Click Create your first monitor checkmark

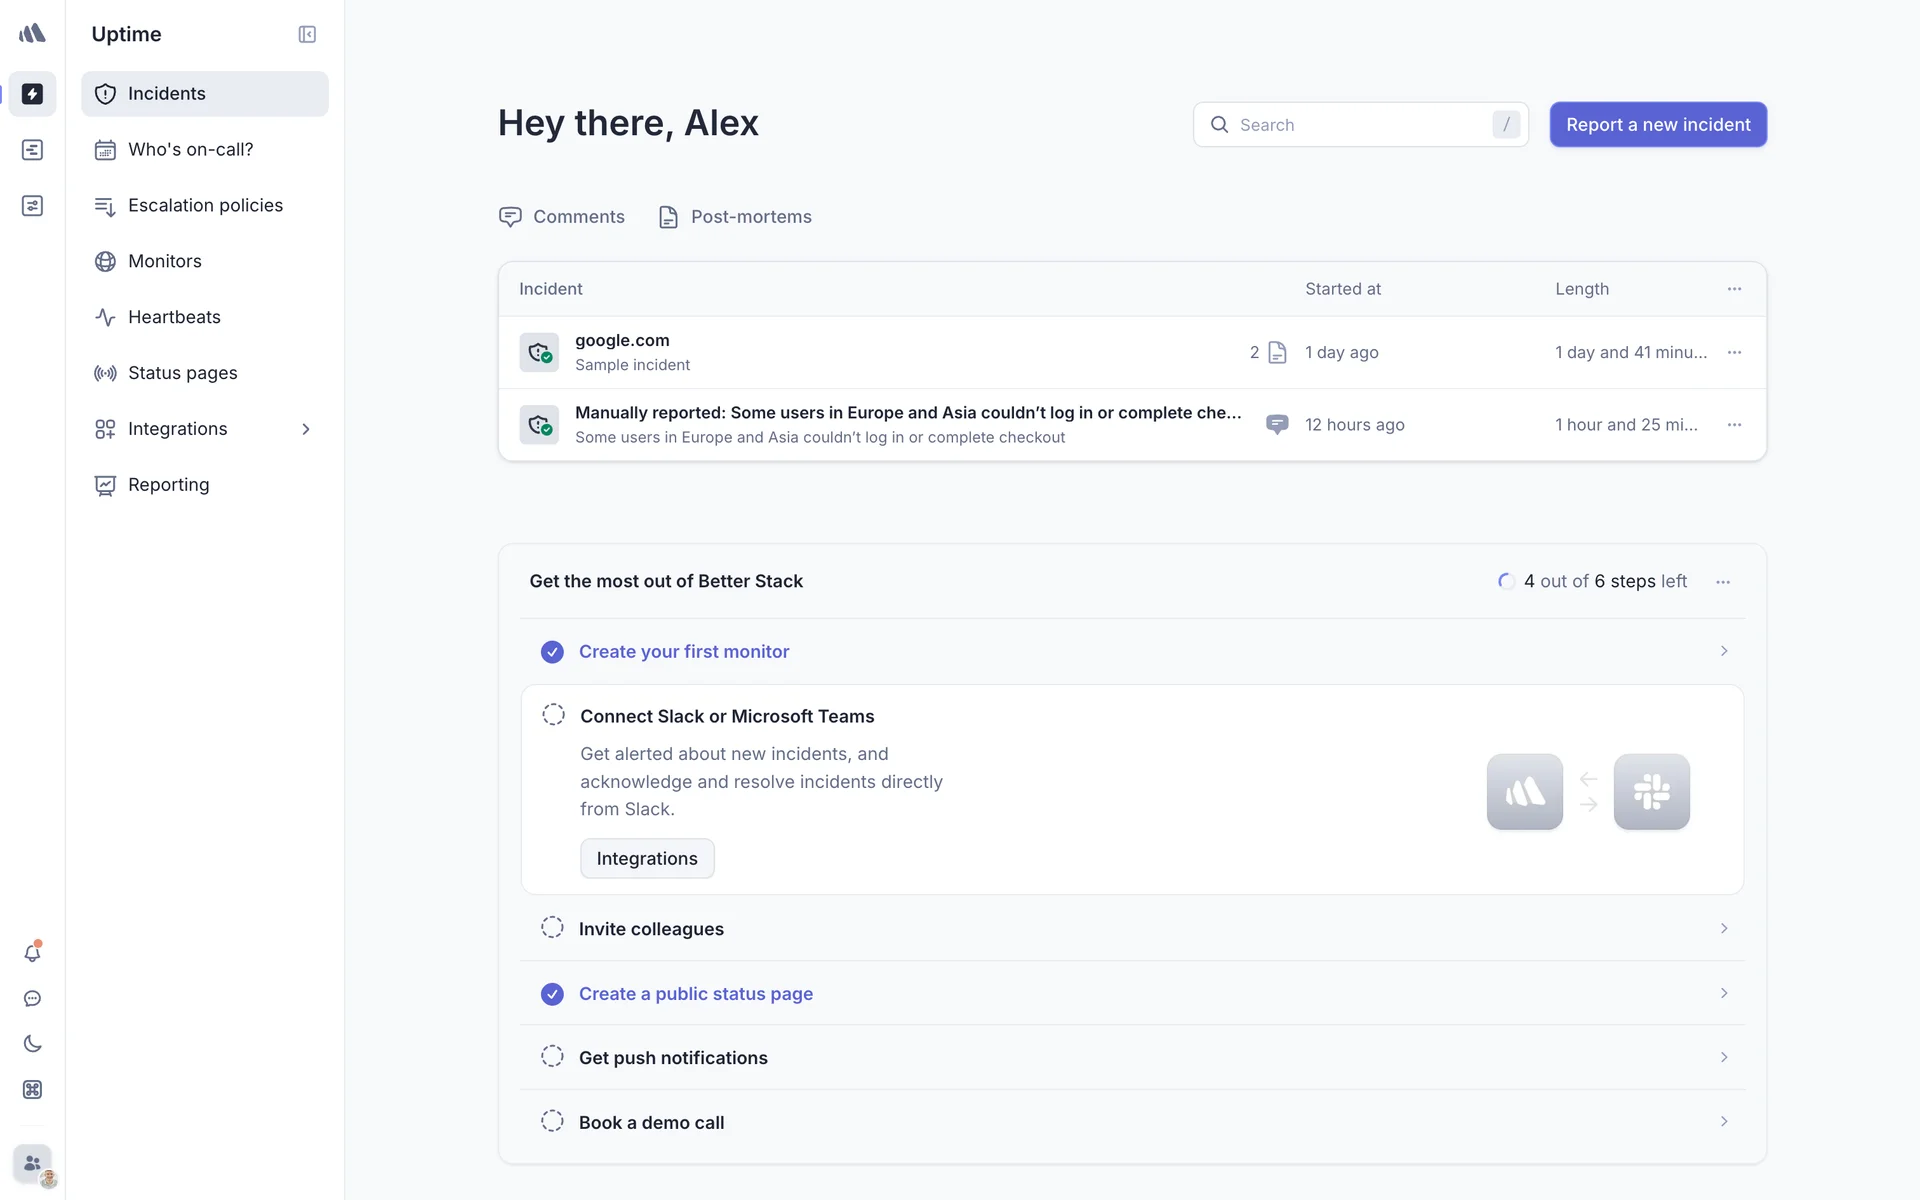(x=552, y=652)
